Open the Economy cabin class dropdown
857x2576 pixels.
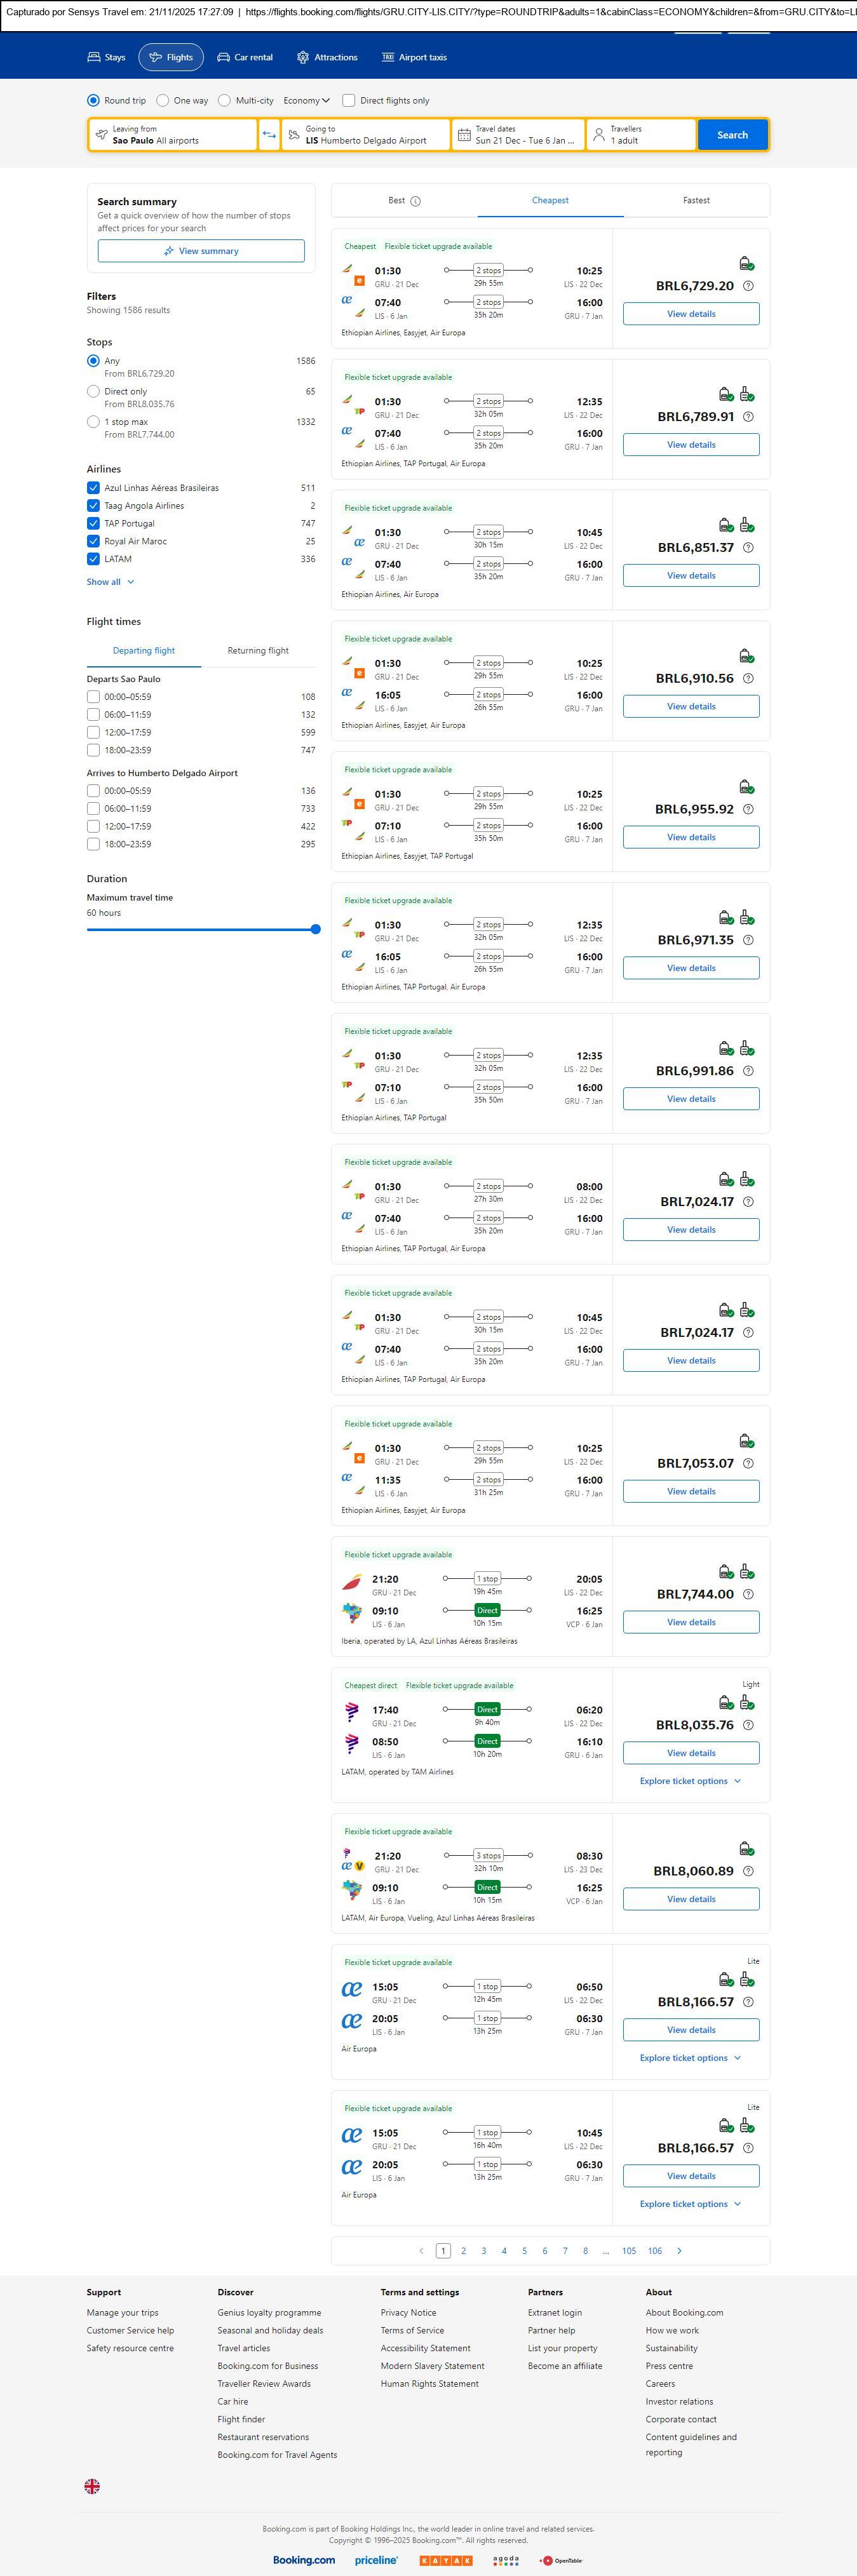306,101
